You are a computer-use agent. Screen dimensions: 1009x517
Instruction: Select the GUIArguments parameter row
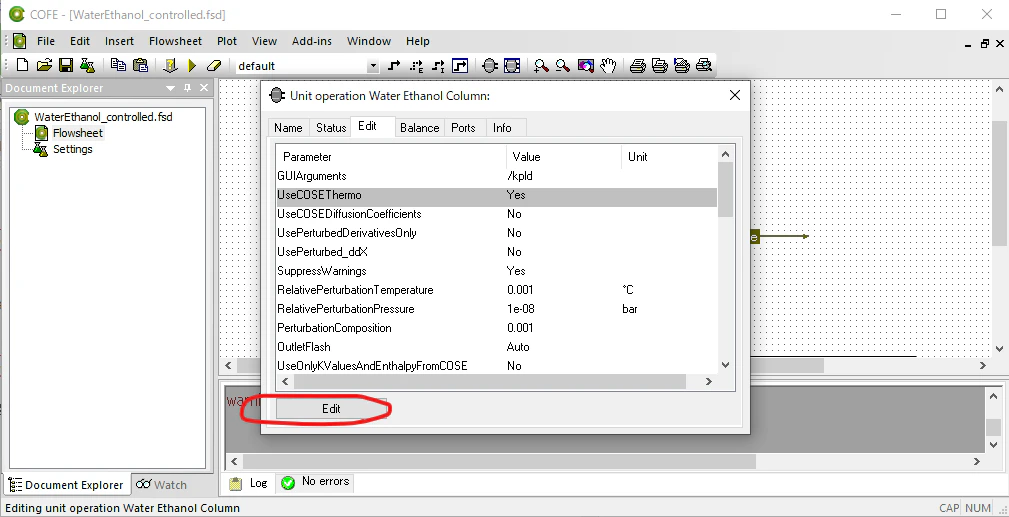click(x=496, y=176)
